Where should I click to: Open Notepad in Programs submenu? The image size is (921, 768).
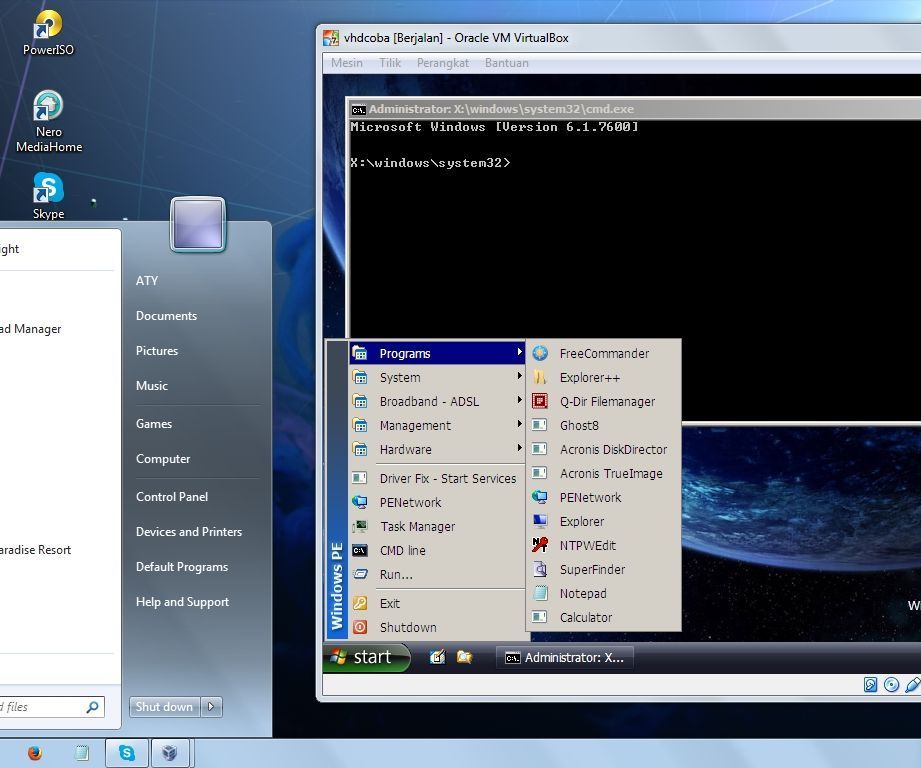point(603,594)
